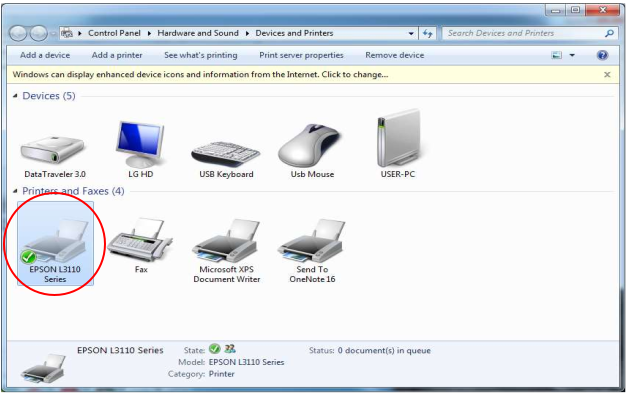The width and height of the screenshot is (627, 395).
Task: Click Model value EPSON L3110 Series
Action: [246, 362]
